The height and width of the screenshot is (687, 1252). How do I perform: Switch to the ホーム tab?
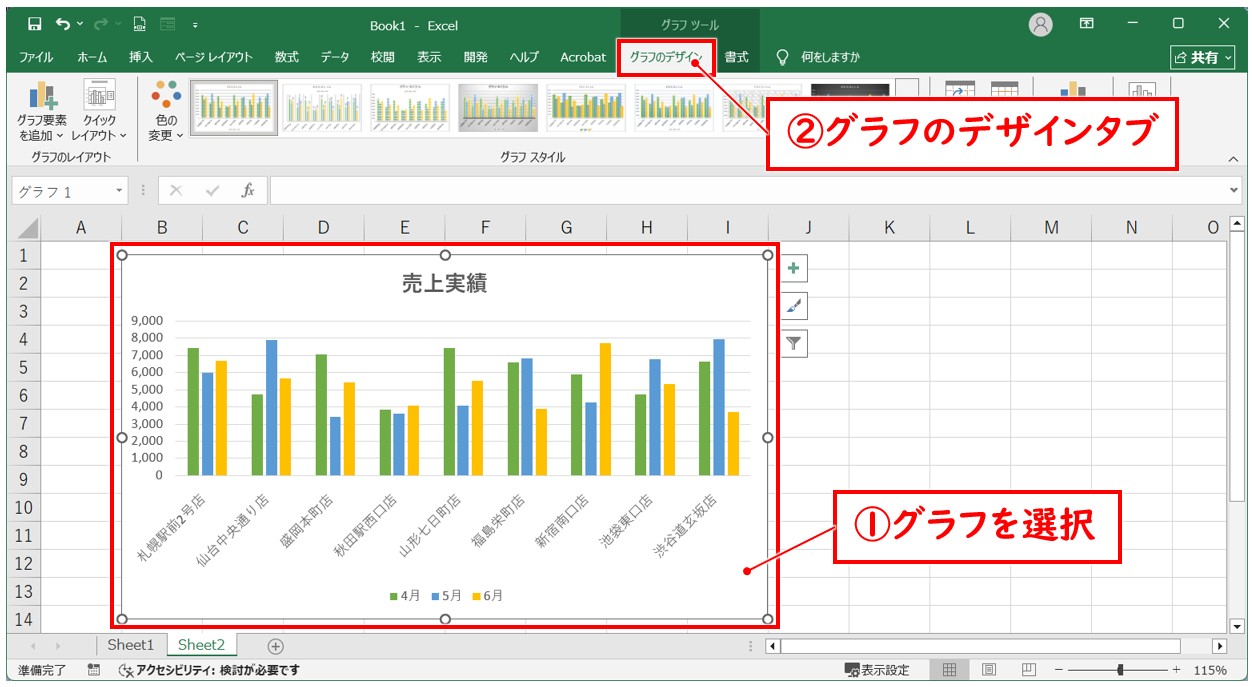[92, 57]
